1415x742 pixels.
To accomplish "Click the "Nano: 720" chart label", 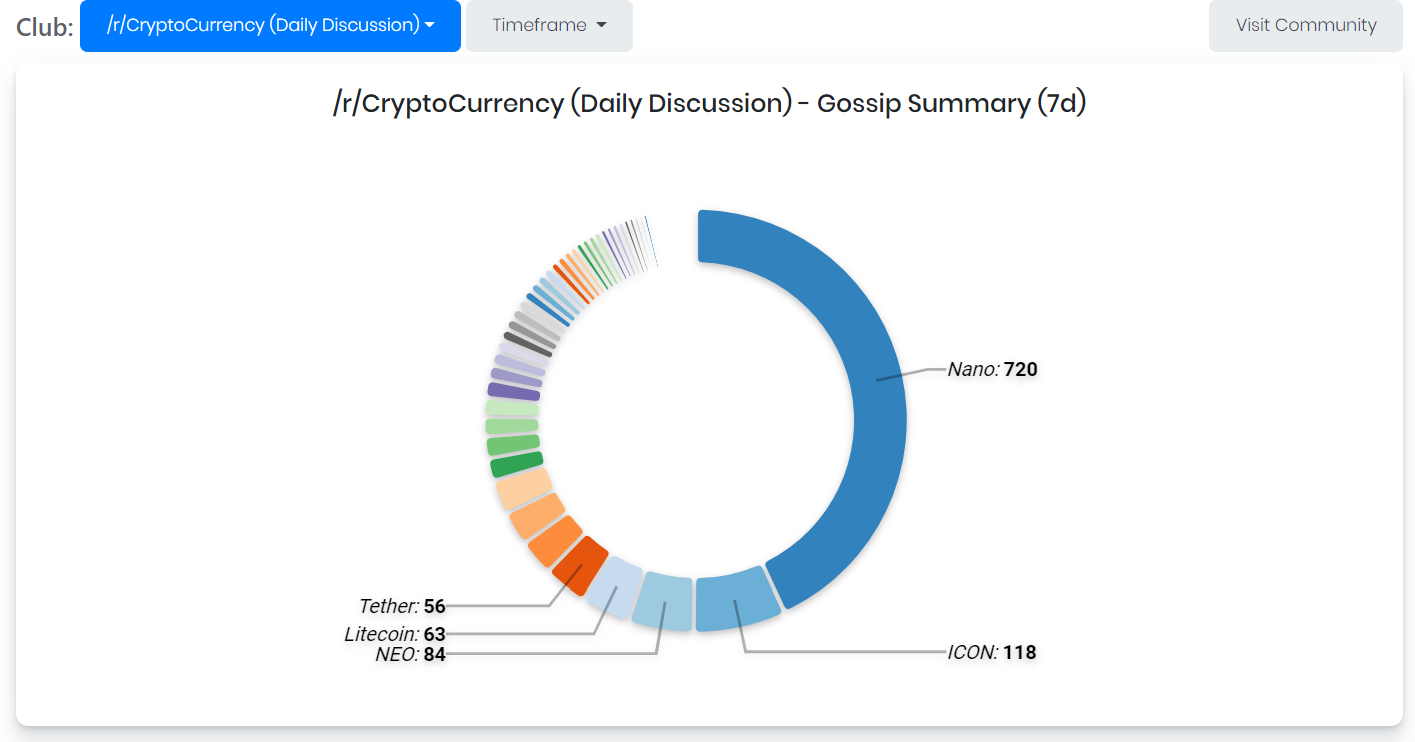I will [x=992, y=370].
